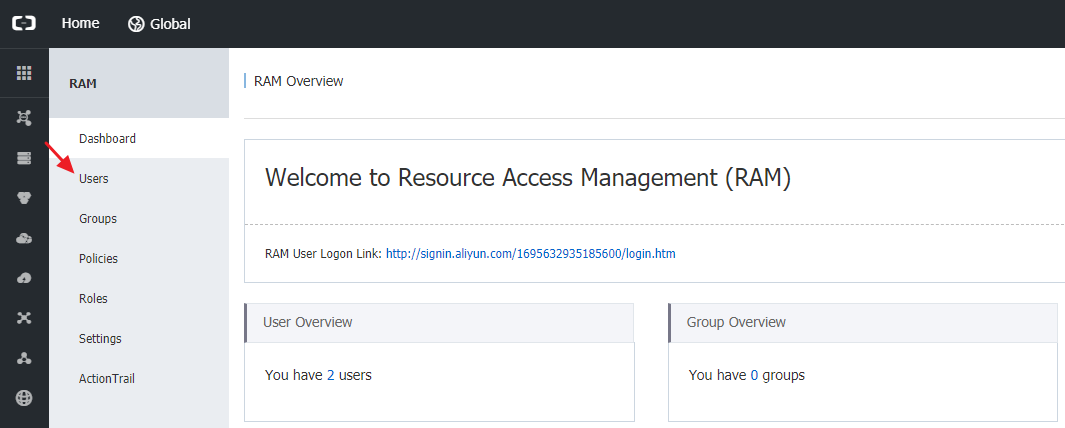Open the products grid menu icon
Image resolution: width=1065 pixels, height=428 pixels.
click(x=24, y=73)
